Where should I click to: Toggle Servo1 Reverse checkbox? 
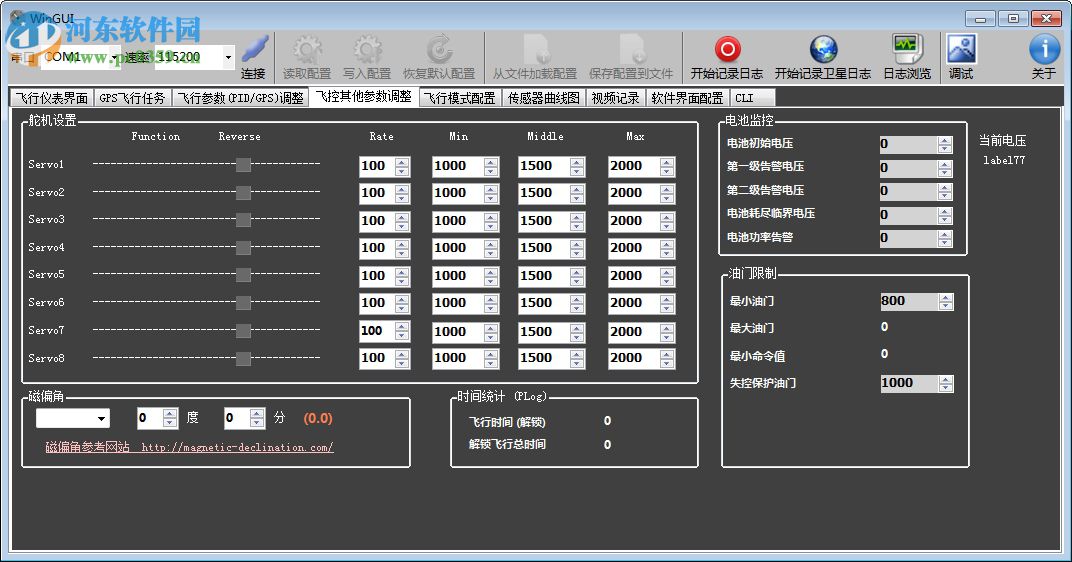click(243, 164)
